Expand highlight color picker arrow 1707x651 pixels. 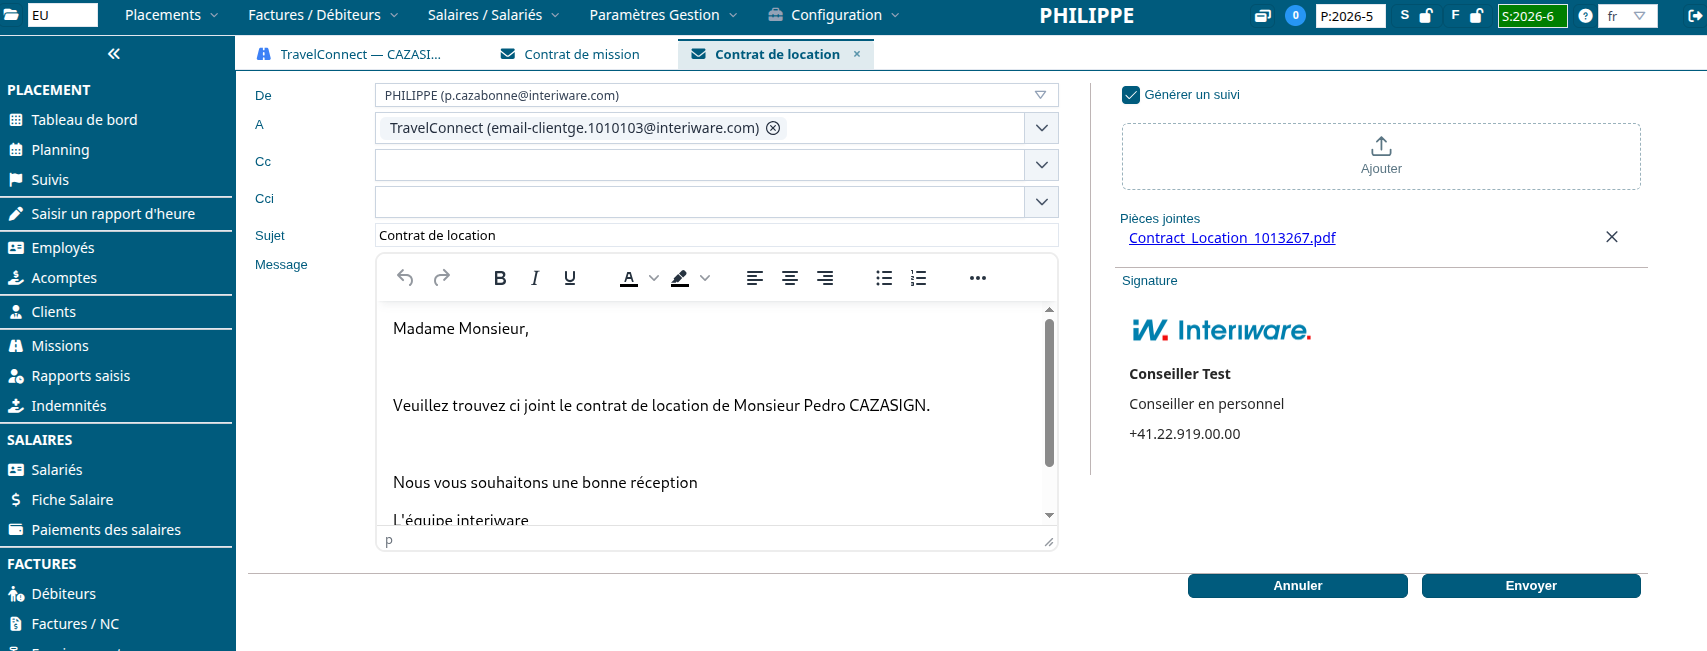705,278
